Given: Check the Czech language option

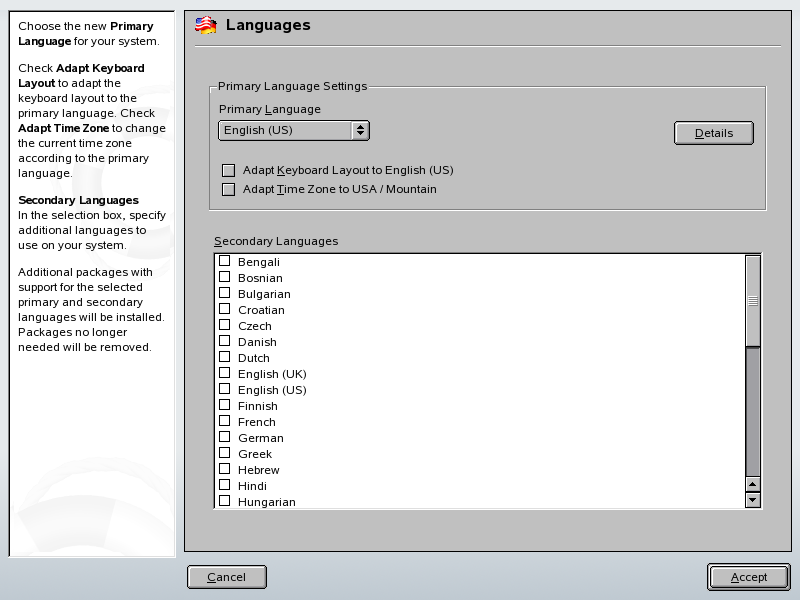Looking at the screenshot, I should [225, 325].
